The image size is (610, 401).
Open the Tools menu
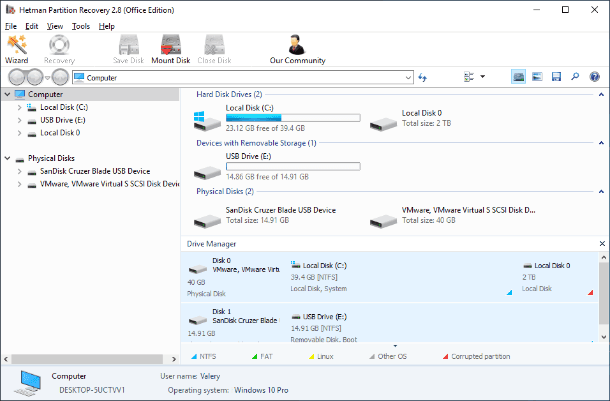81,26
